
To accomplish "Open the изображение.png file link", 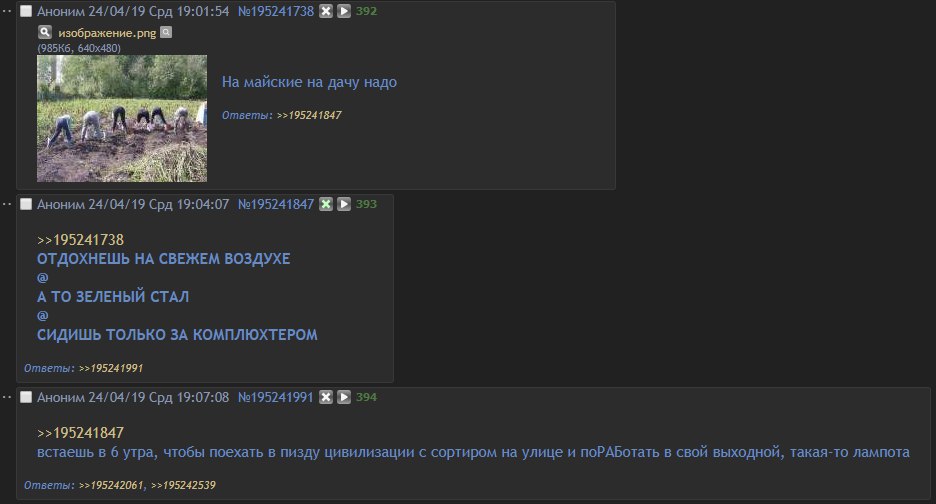I will (x=107, y=33).
